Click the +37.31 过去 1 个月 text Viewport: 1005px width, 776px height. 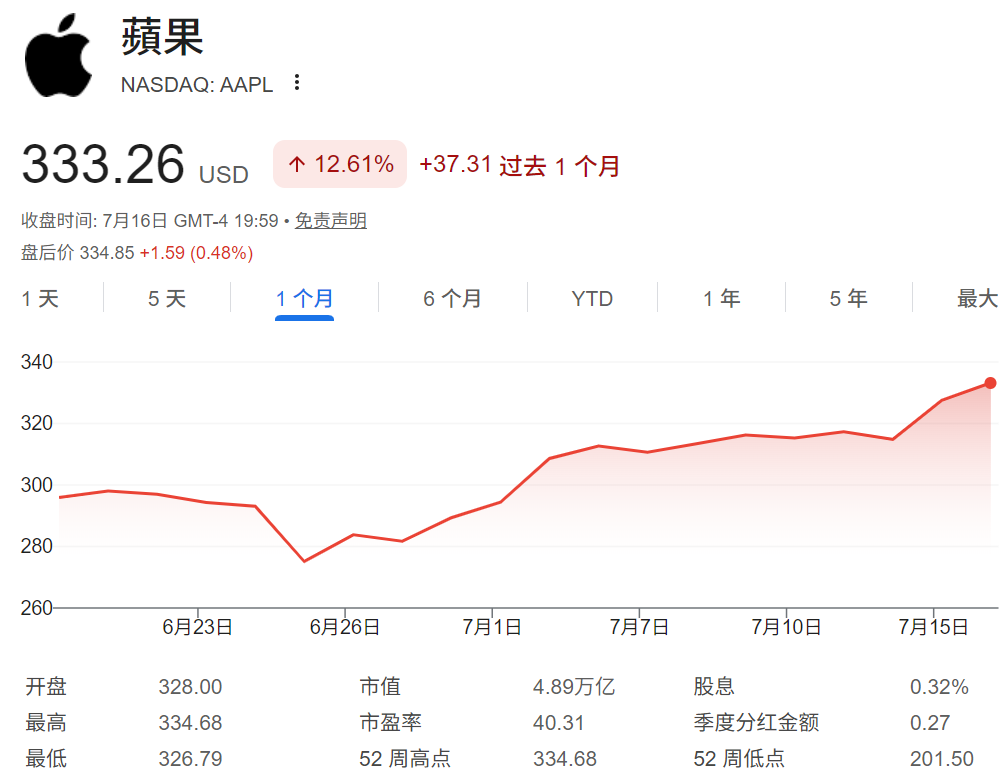pyautogui.click(x=519, y=165)
